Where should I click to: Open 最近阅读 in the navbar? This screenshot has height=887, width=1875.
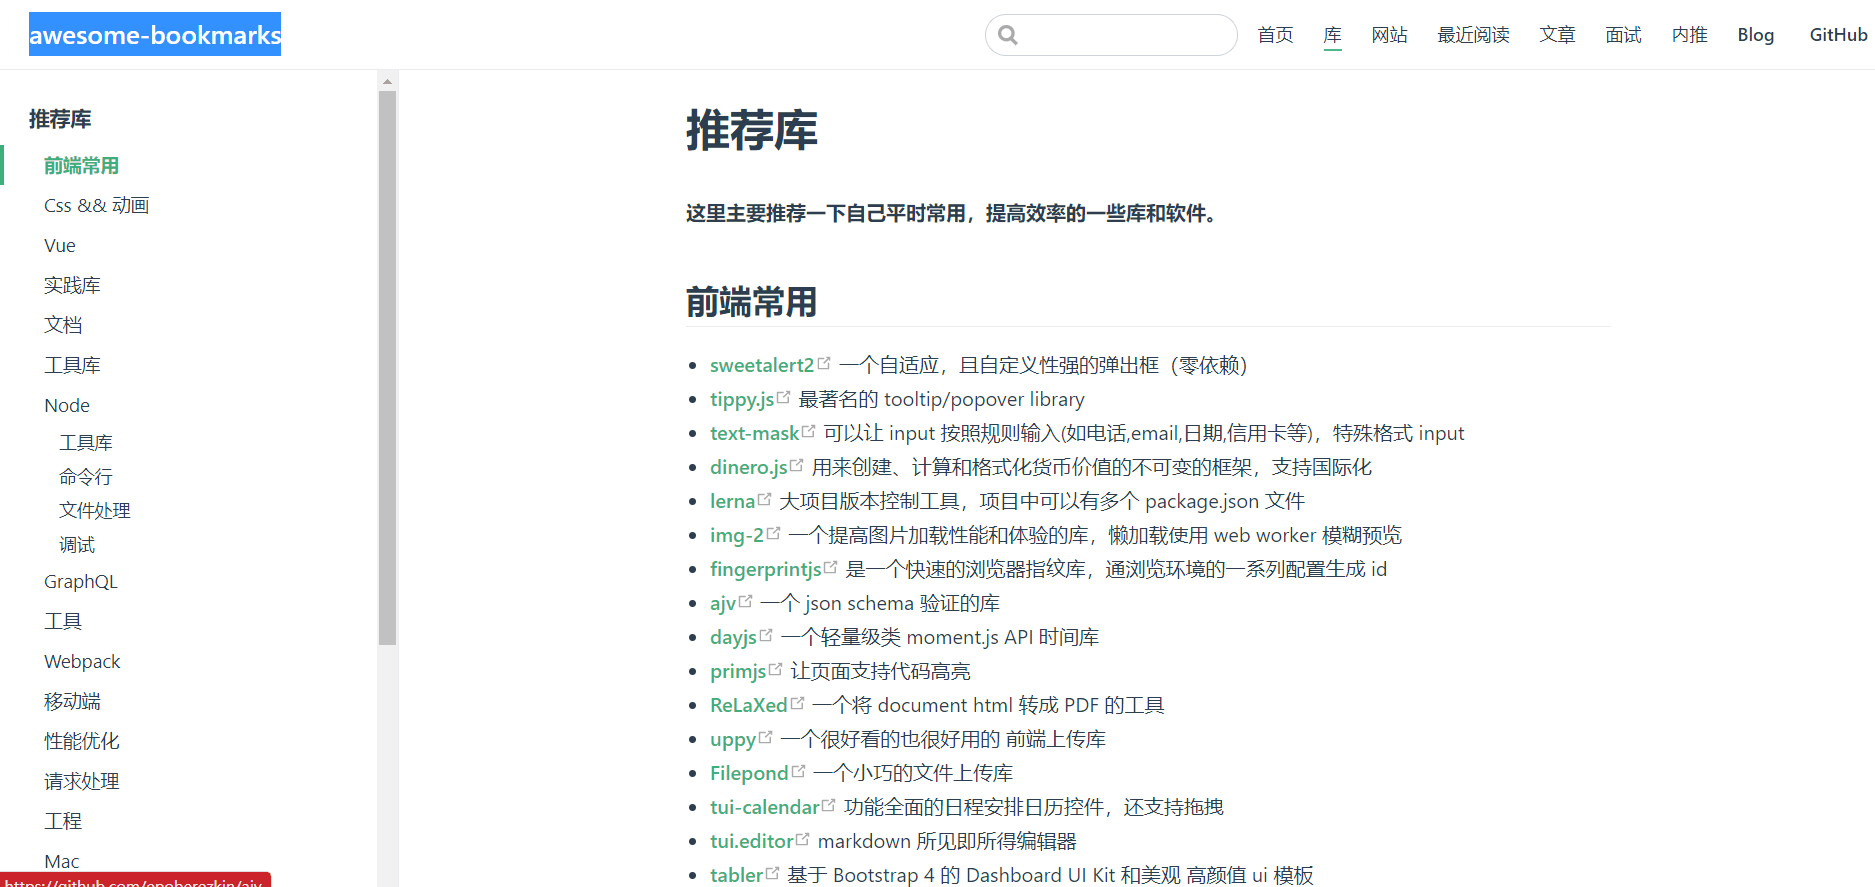point(1474,35)
